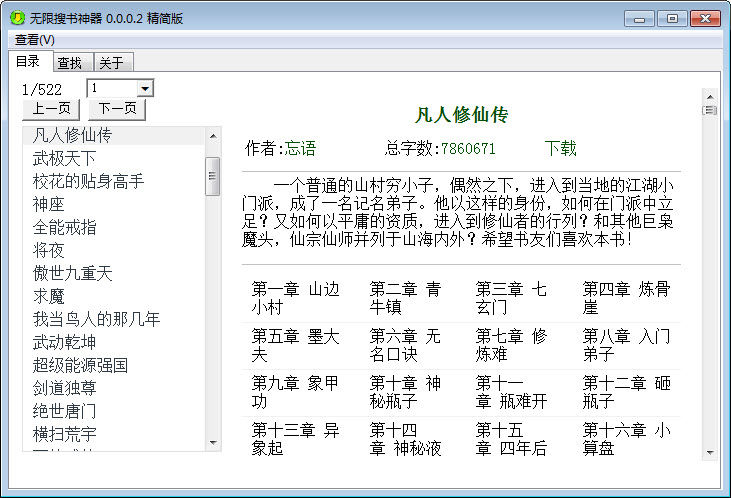Image resolution: width=731 pixels, height=498 pixels.
Task: Open the 关于 tab
Action: [x=112, y=62]
